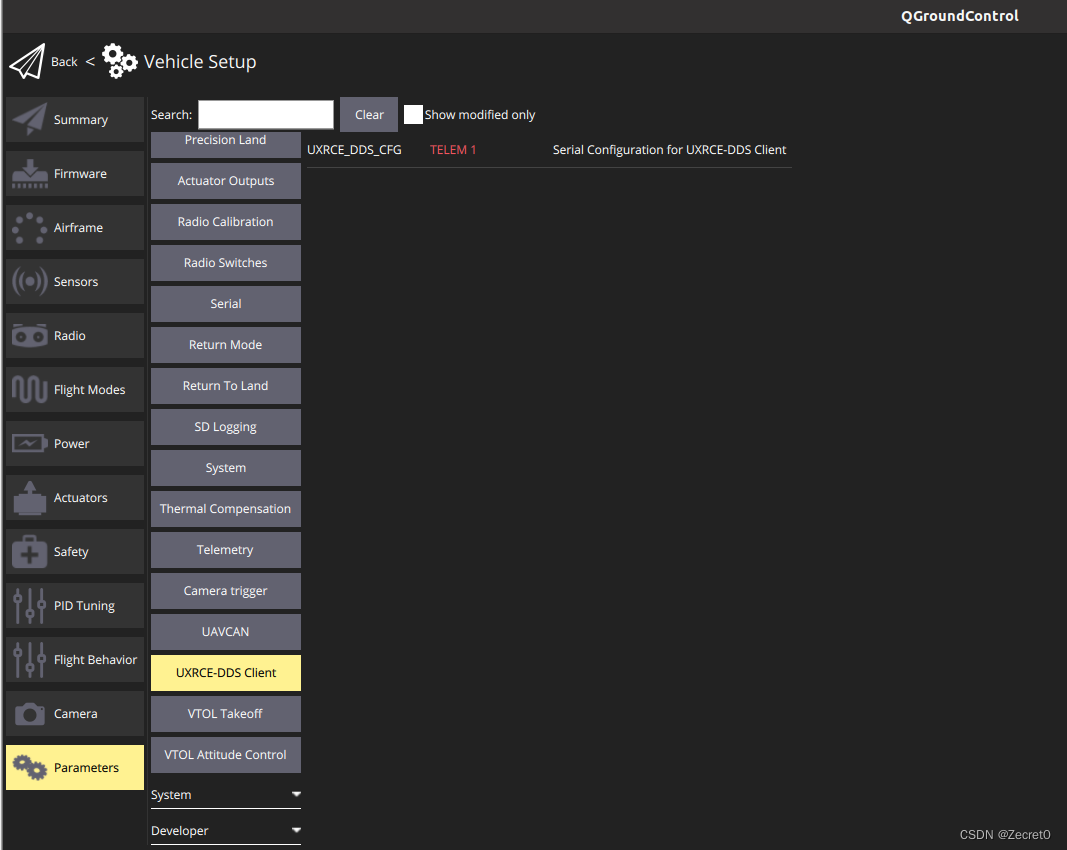The image size is (1067, 850).
Task: Select the Airframe icon in sidebar
Action: [29, 228]
